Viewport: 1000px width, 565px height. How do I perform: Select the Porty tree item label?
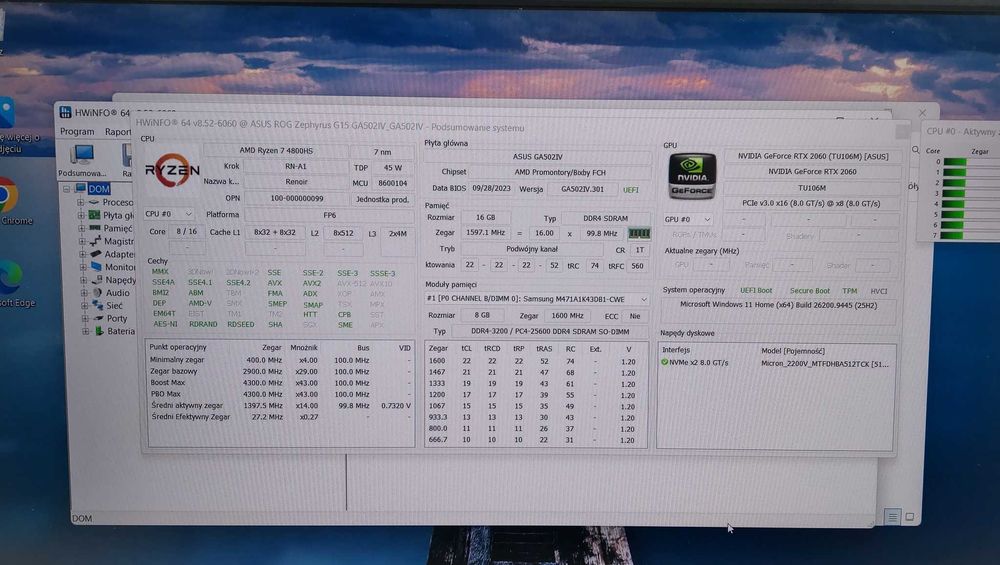tap(117, 318)
